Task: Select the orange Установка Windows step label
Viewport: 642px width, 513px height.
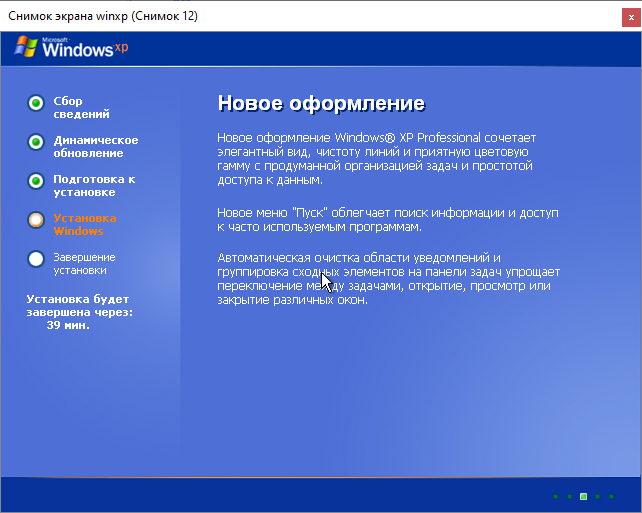Action: pyautogui.click(x=85, y=224)
